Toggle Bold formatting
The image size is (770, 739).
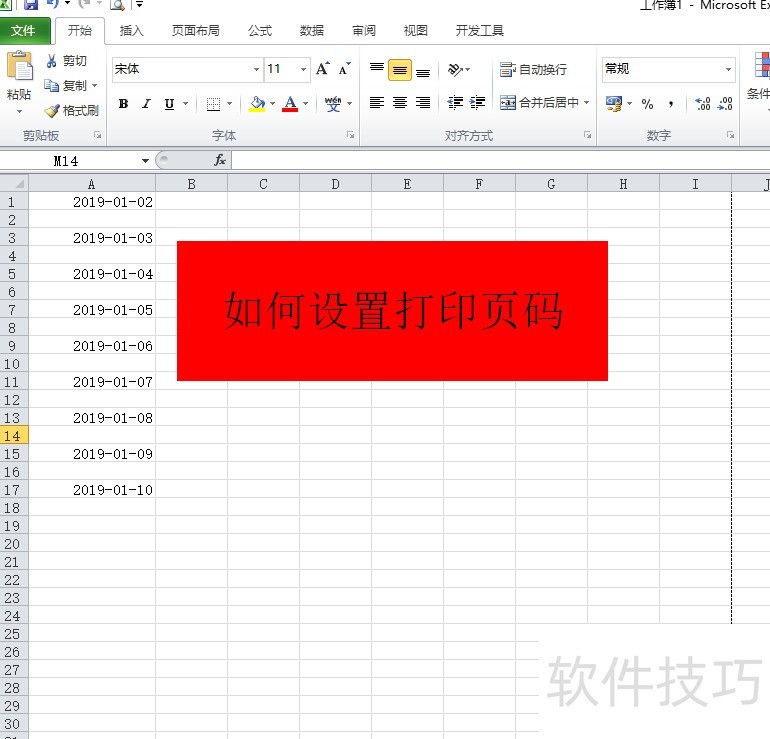(x=124, y=104)
